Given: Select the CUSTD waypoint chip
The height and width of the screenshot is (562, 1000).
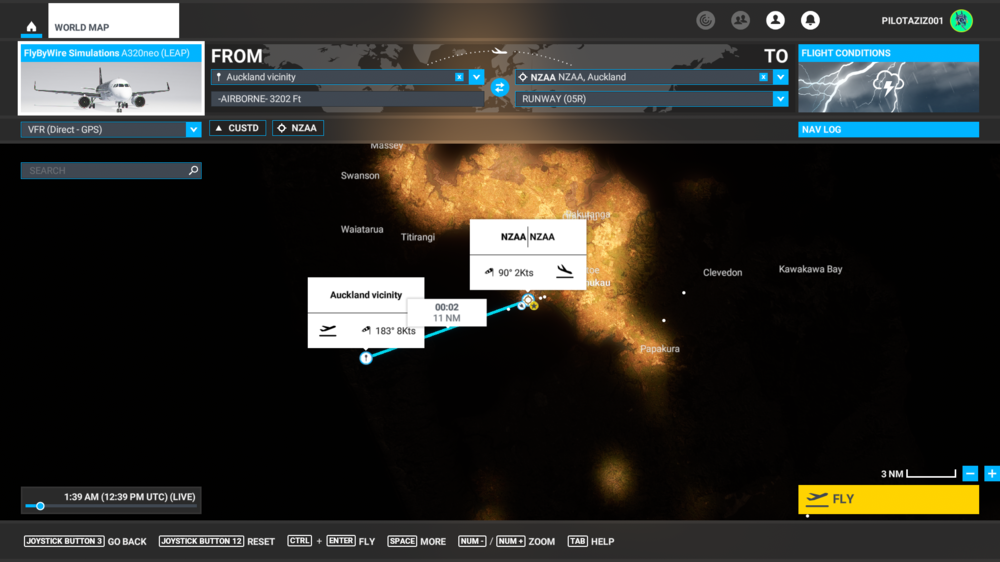Looking at the screenshot, I should [x=238, y=128].
